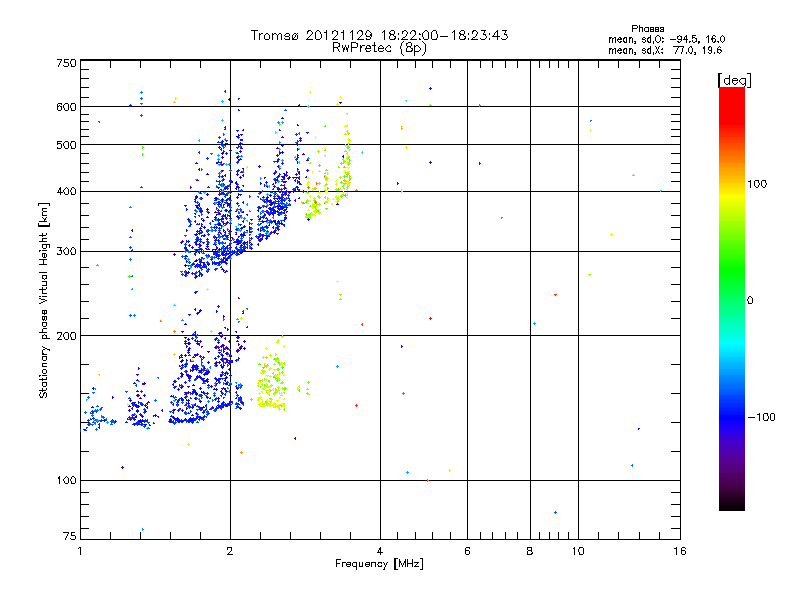
Task: Click the 'RwPretec (8p)' subtitle
Action: pos(379,48)
